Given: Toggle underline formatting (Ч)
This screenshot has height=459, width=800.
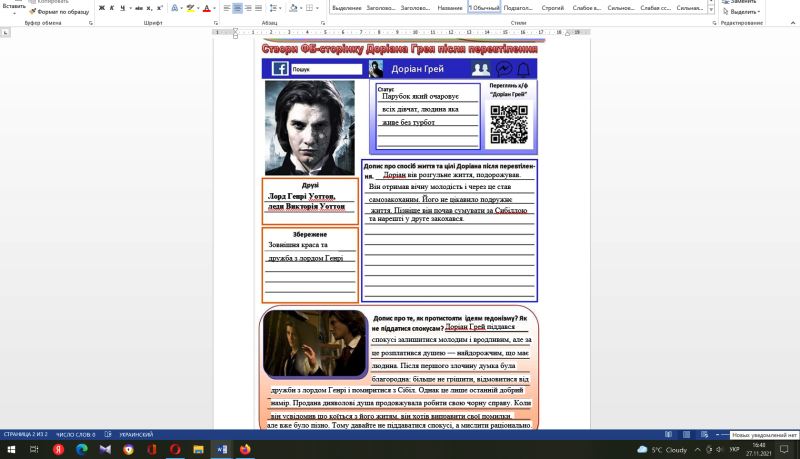Looking at the screenshot, I should pos(122,8).
